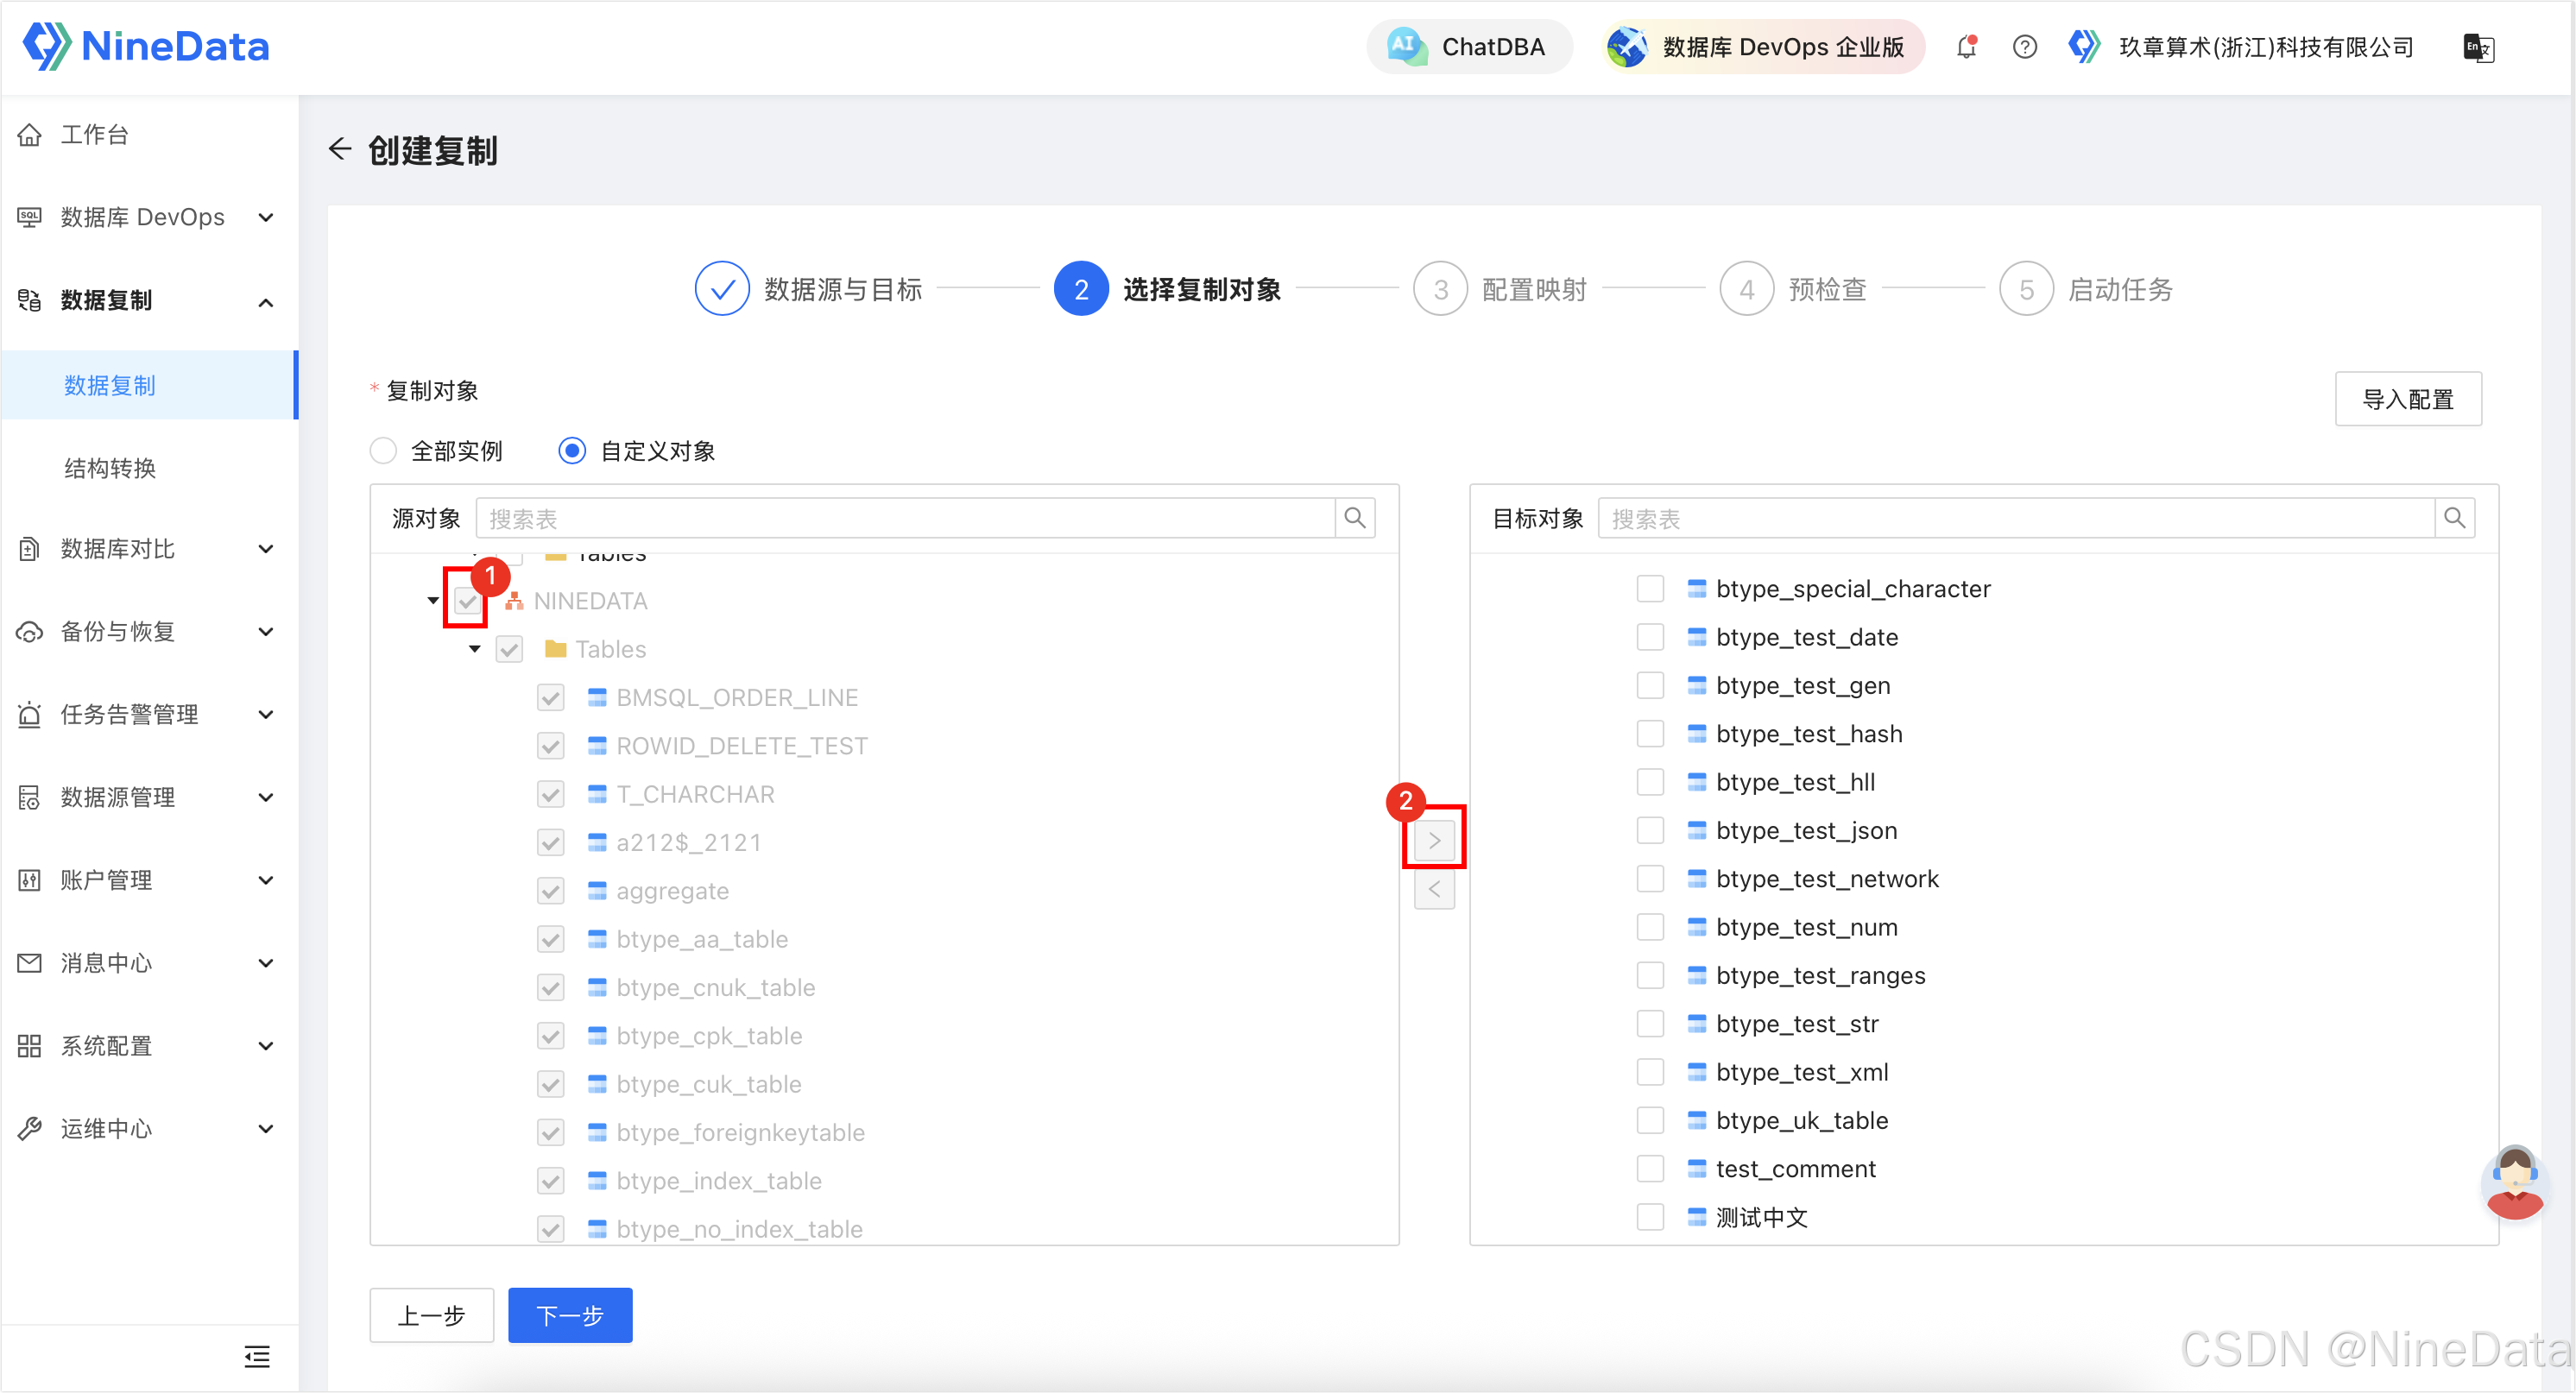Expand the 数据库 DevOps sidebar menu

pyautogui.click(x=145, y=217)
